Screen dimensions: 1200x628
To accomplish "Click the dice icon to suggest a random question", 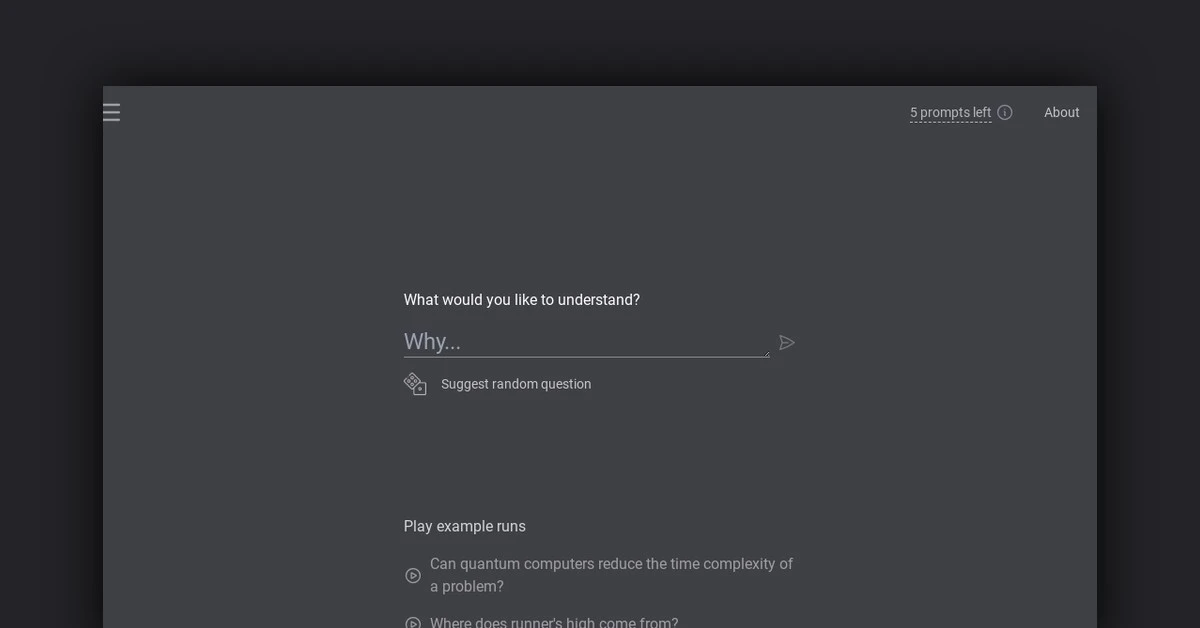I will [x=415, y=383].
